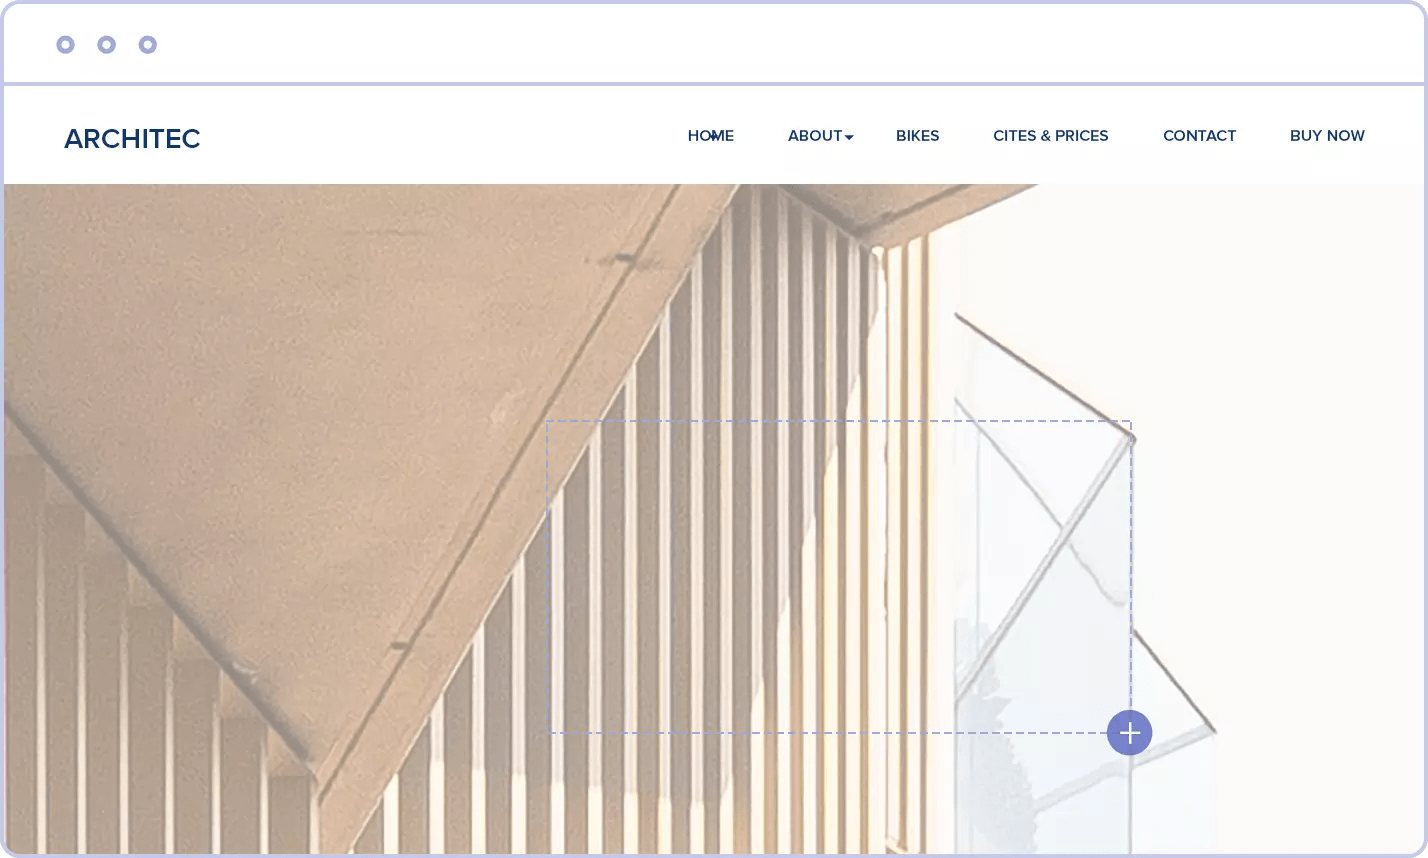Viewport: 1428px width, 858px height.
Task: Open CITES & PRICES page
Action: point(1050,136)
